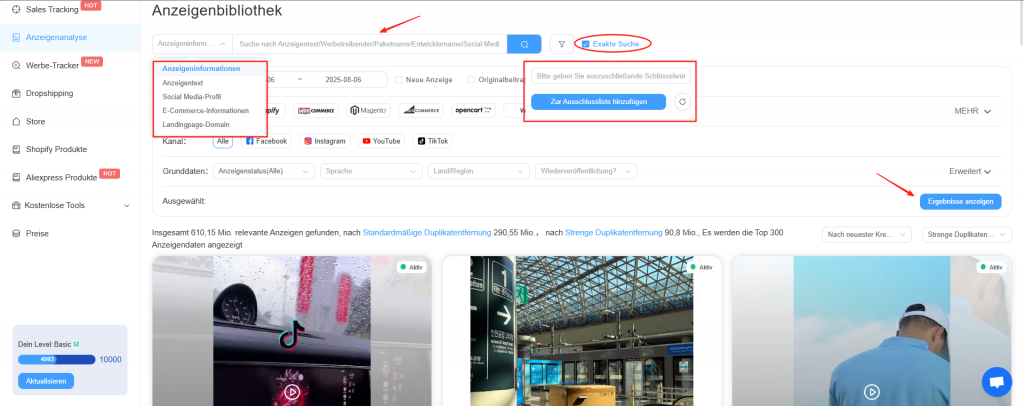Click the refresh icon beside exclusion list button
Image resolution: width=1024 pixels, height=406 pixels.
point(682,102)
